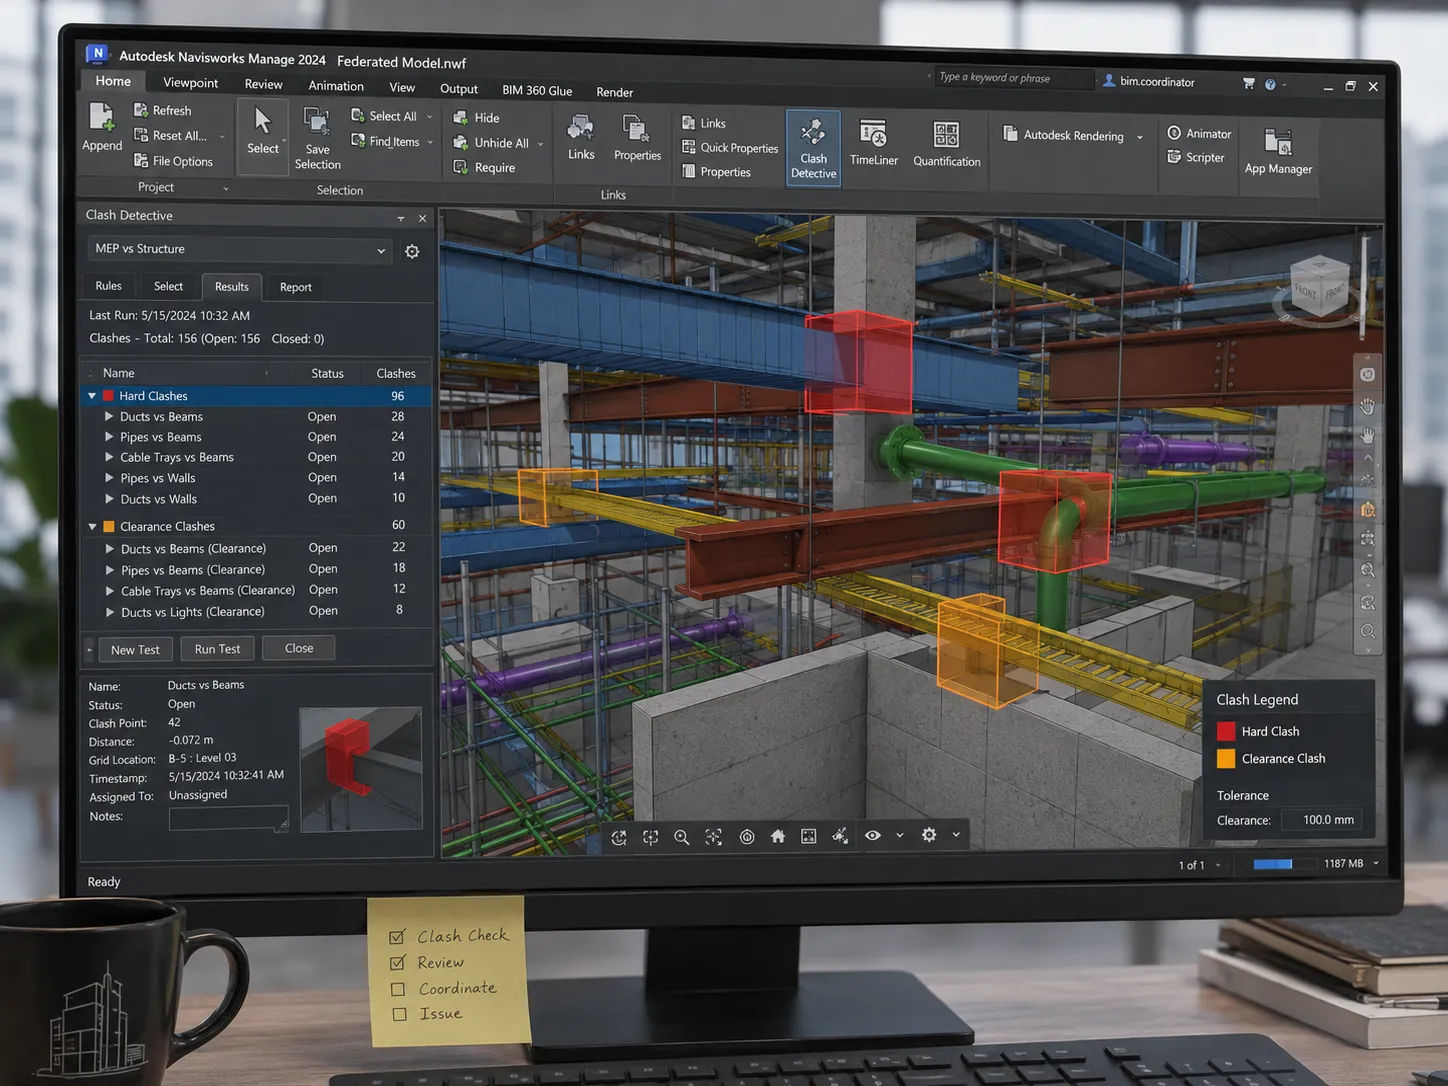Click the Run Test button
This screenshot has width=1448, height=1086.
pyautogui.click(x=217, y=649)
